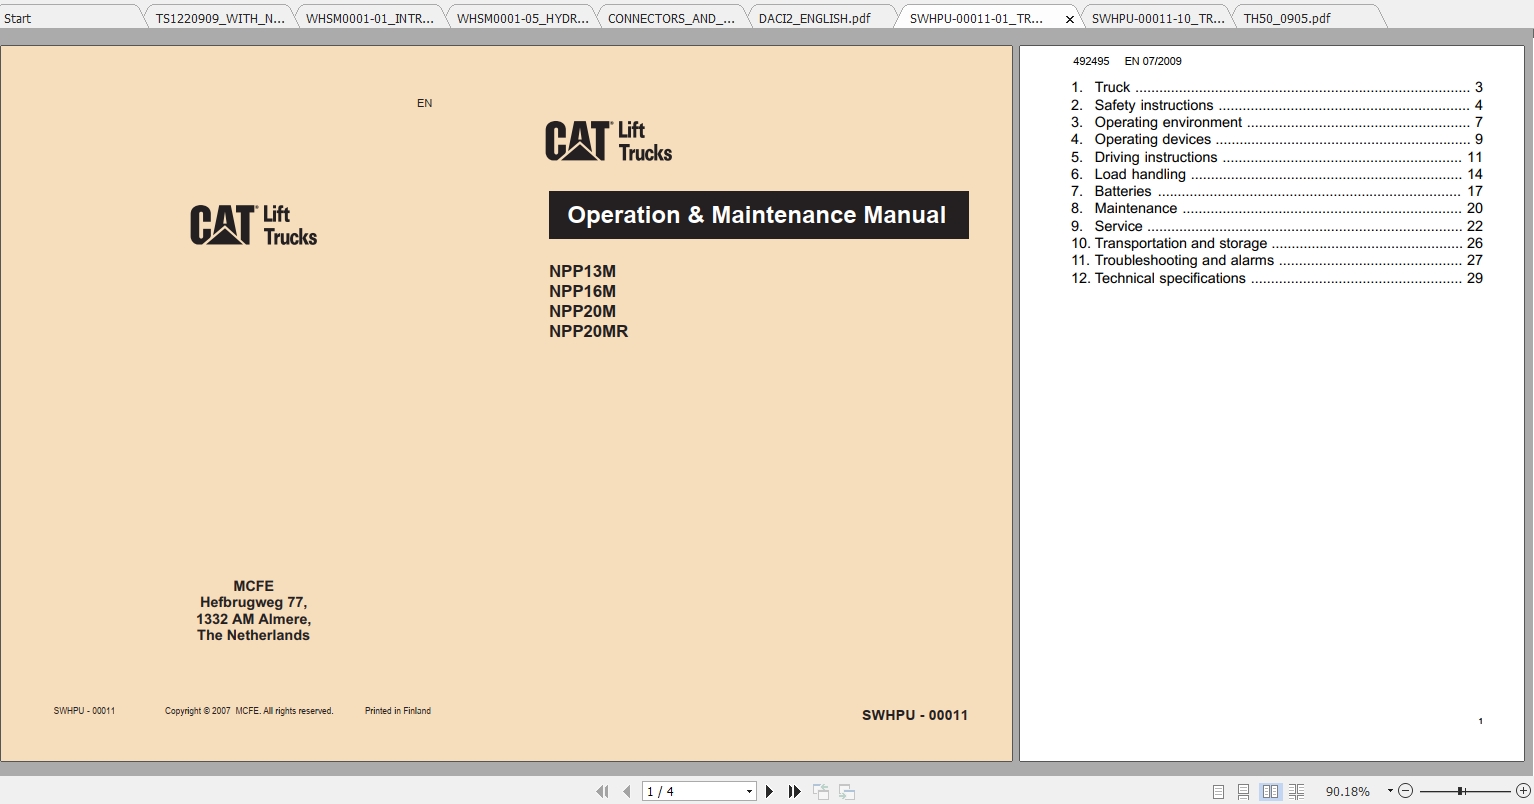Click the bold 'SWHPU - 00011' document code
This screenshot has width=1534, height=804.
pyautogui.click(x=915, y=715)
